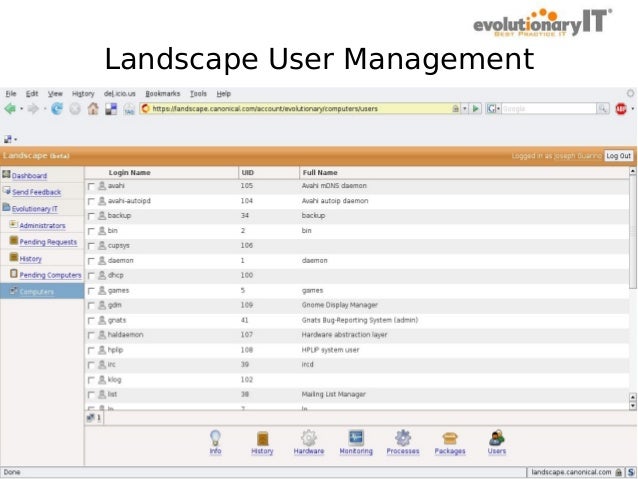The height and width of the screenshot is (479, 638).
Task: Click the Send Feedback sidebar icon
Action: point(7,190)
